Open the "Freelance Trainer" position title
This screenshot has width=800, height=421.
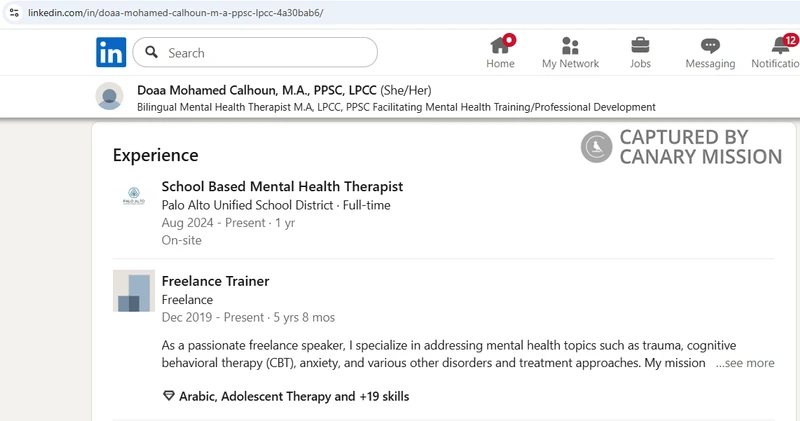coord(215,281)
